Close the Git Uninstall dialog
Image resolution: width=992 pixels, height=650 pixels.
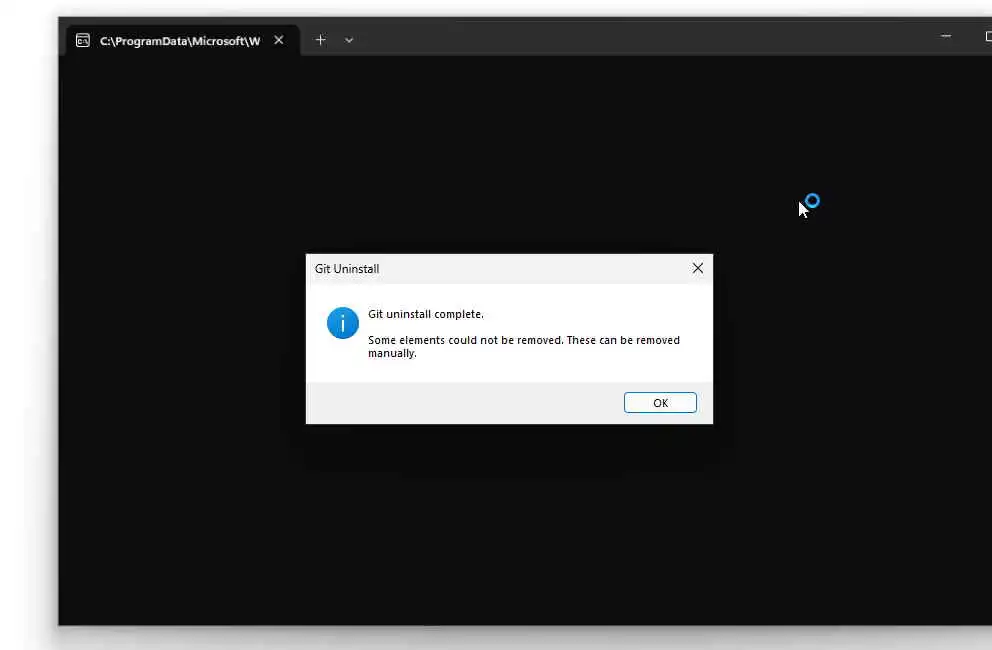click(x=697, y=268)
